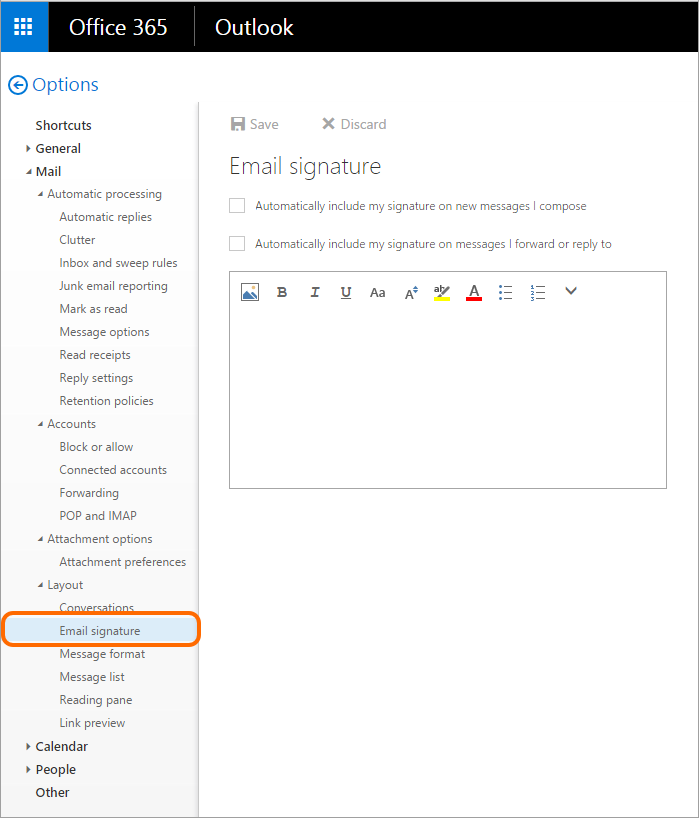Open Forwarding settings
This screenshot has height=818, width=699.
tap(89, 493)
